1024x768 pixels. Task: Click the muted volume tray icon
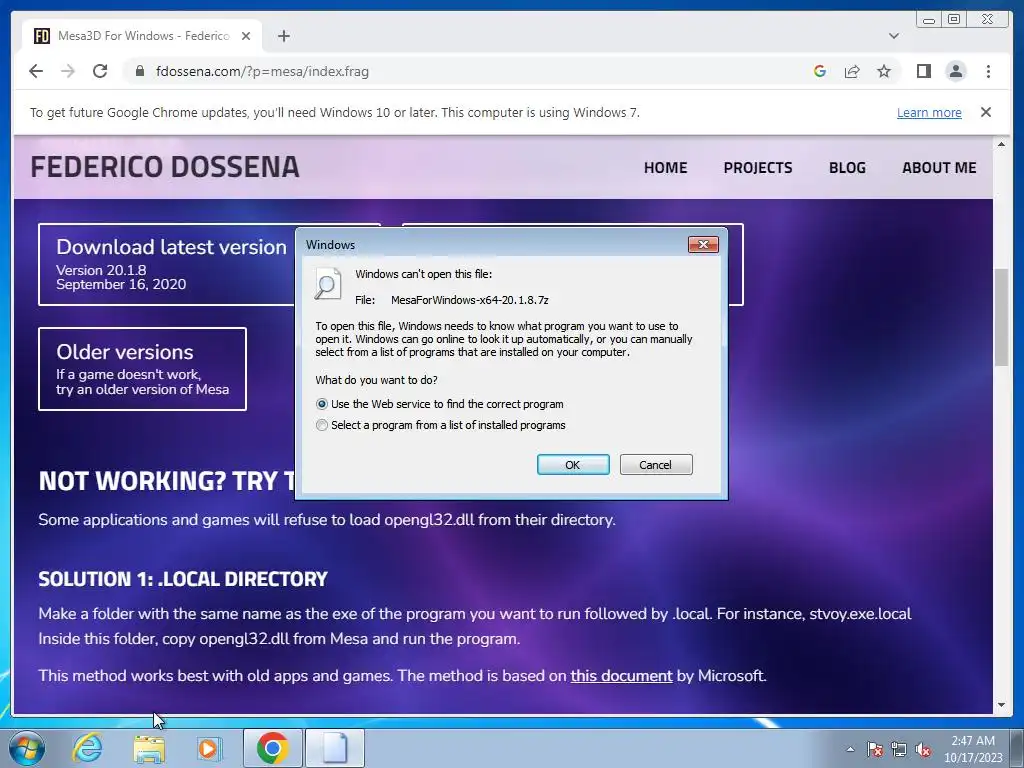pos(923,749)
